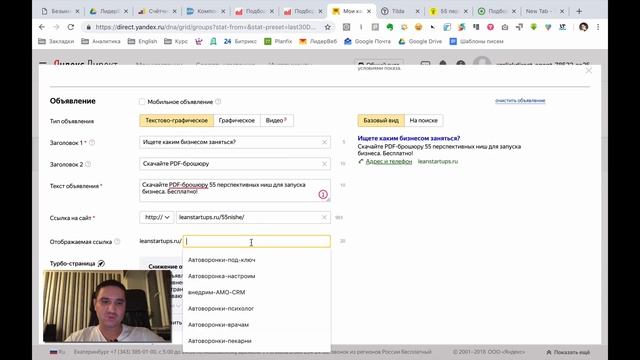Click the Evernote elephant extension icon

pos(390,27)
